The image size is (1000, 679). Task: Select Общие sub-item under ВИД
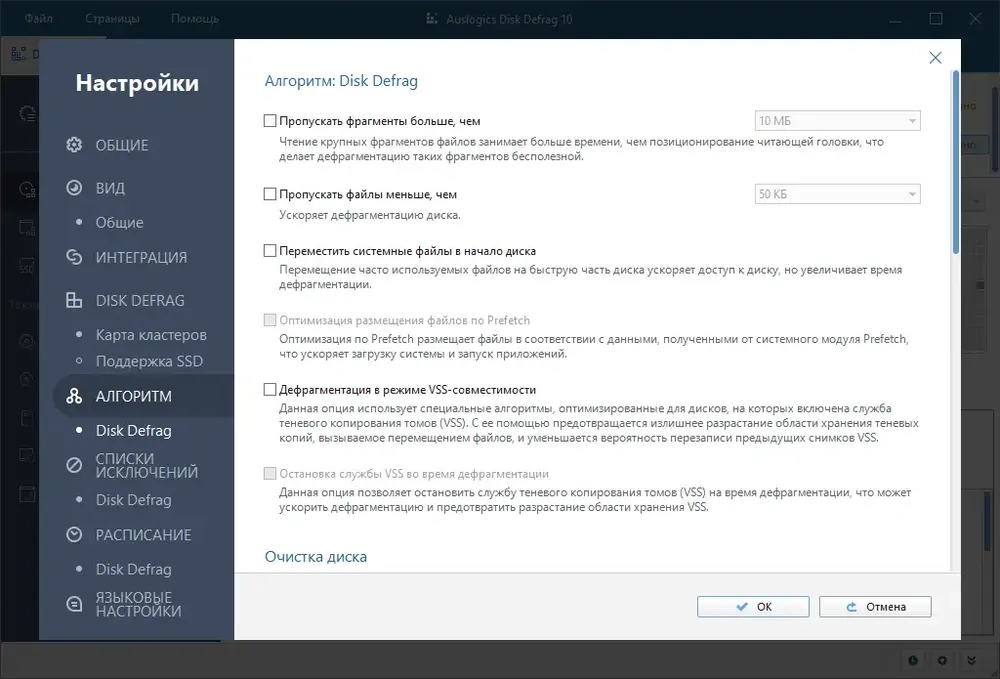click(x=119, y=223)
